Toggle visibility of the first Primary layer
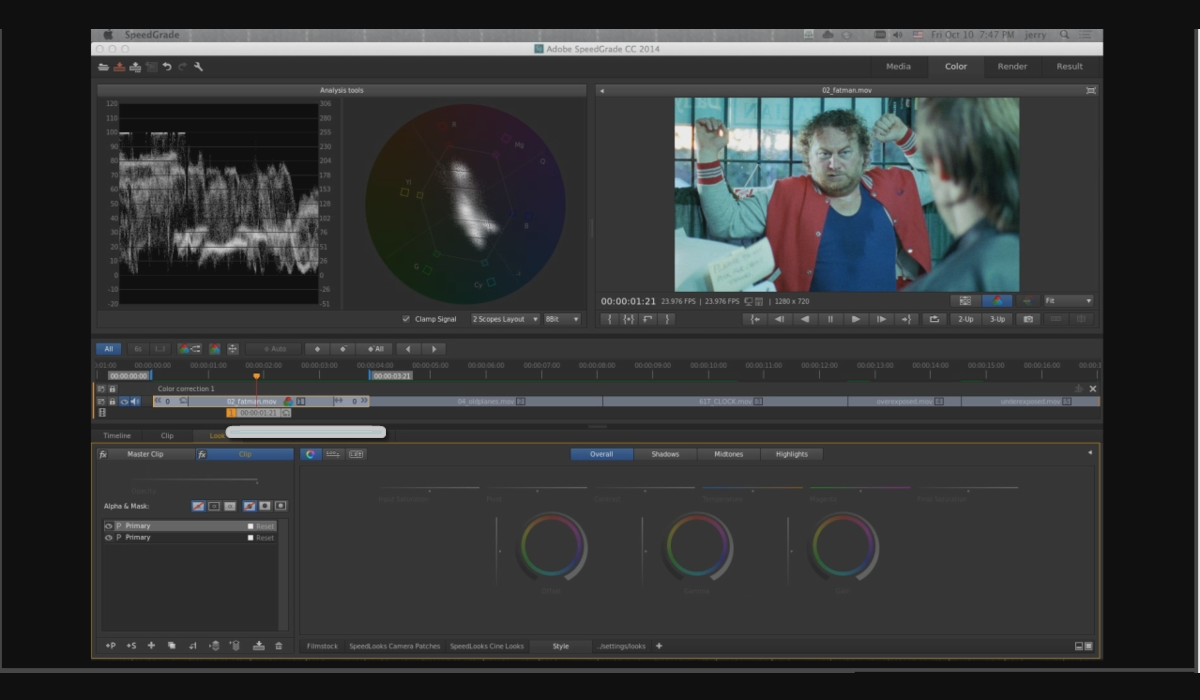The width and height of the screenshot is (1200, 700). (108, 526)
